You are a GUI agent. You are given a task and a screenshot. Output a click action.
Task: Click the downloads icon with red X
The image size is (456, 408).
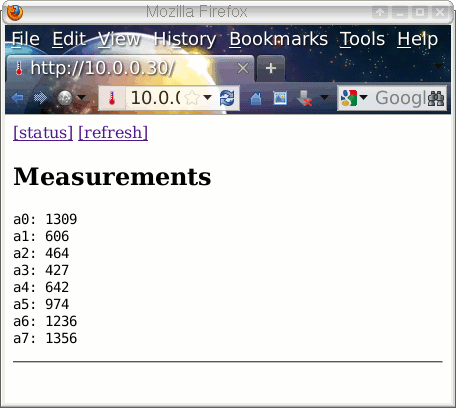pos(305,99)
